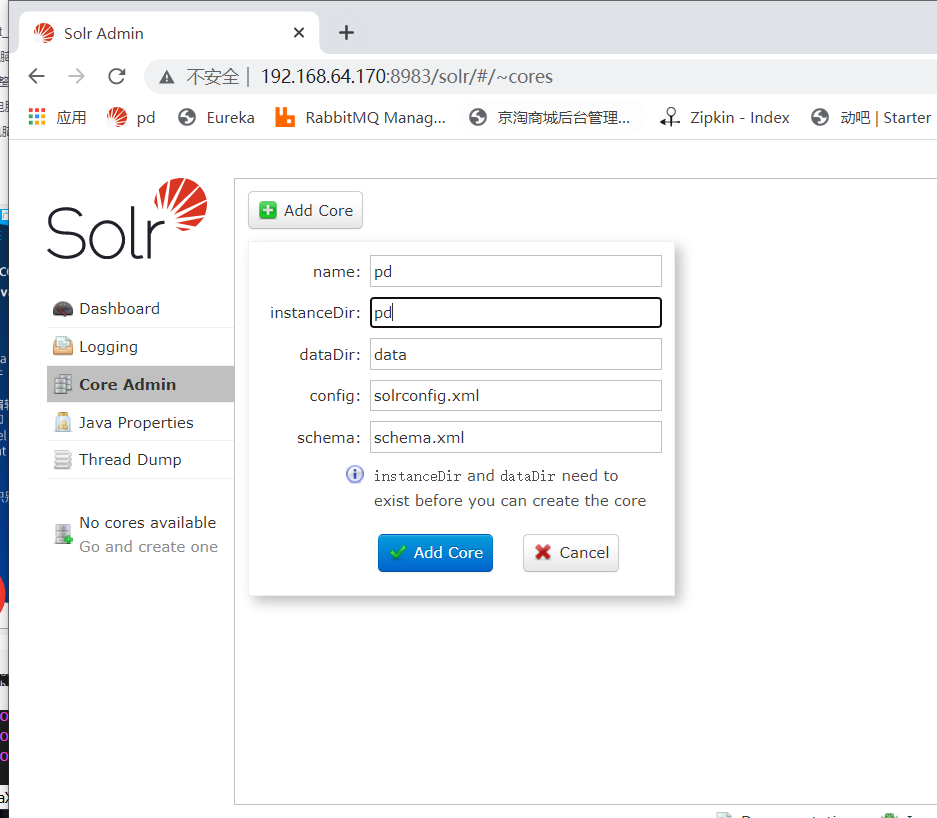Click the not secure warning icon
Image resolution: width=937 pixels, height=818 pixels.
pos(167,77)
